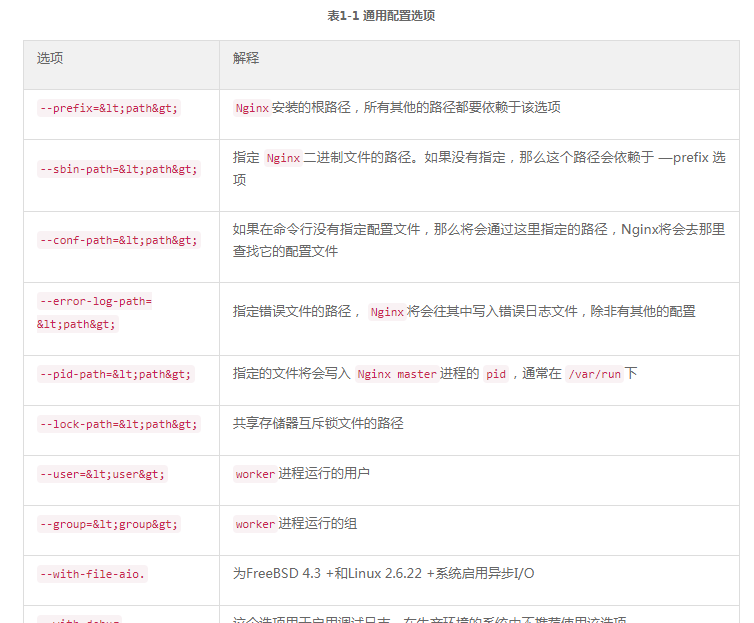Click the Nginx code in error-log description
This screenshot has height=623, width=754.
click(x=387, y=312)
